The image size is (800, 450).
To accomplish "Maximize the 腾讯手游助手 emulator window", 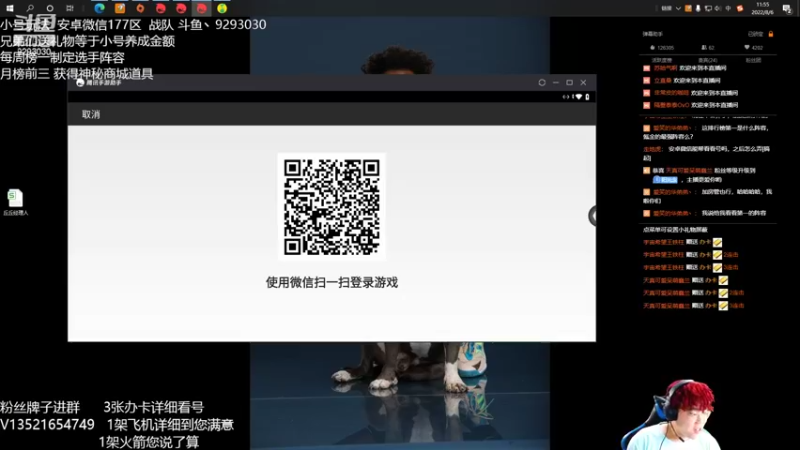I will pos(569,82).
